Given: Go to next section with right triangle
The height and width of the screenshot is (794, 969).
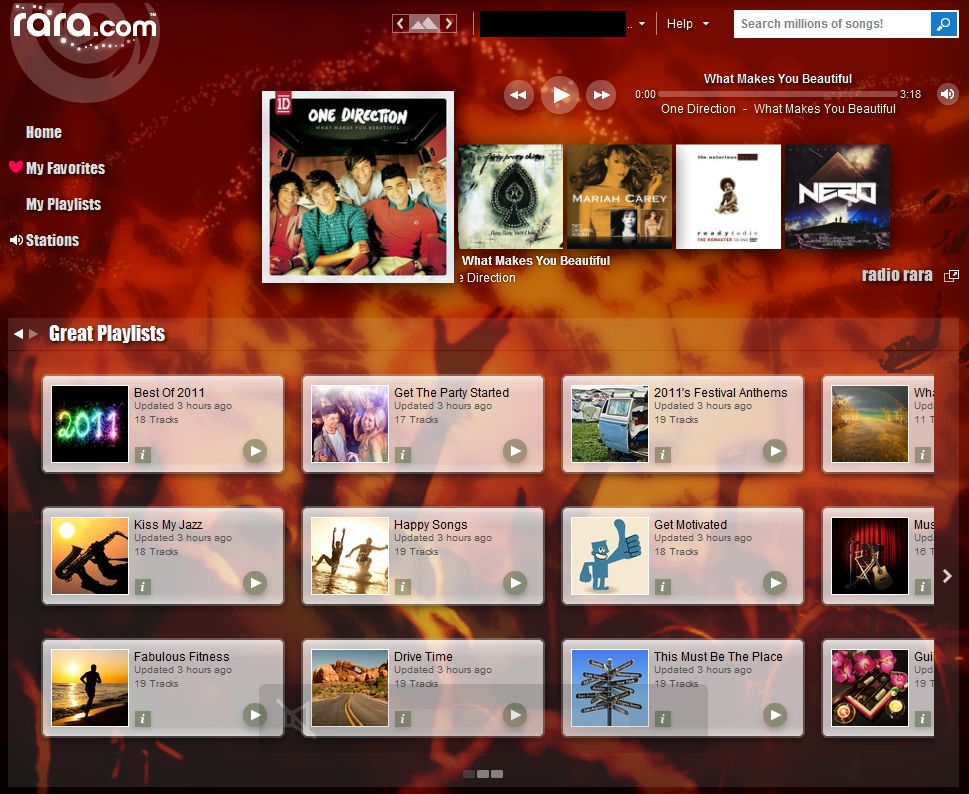Looking at the screenshot, I should pyautogui.click(x=33, y=334).
